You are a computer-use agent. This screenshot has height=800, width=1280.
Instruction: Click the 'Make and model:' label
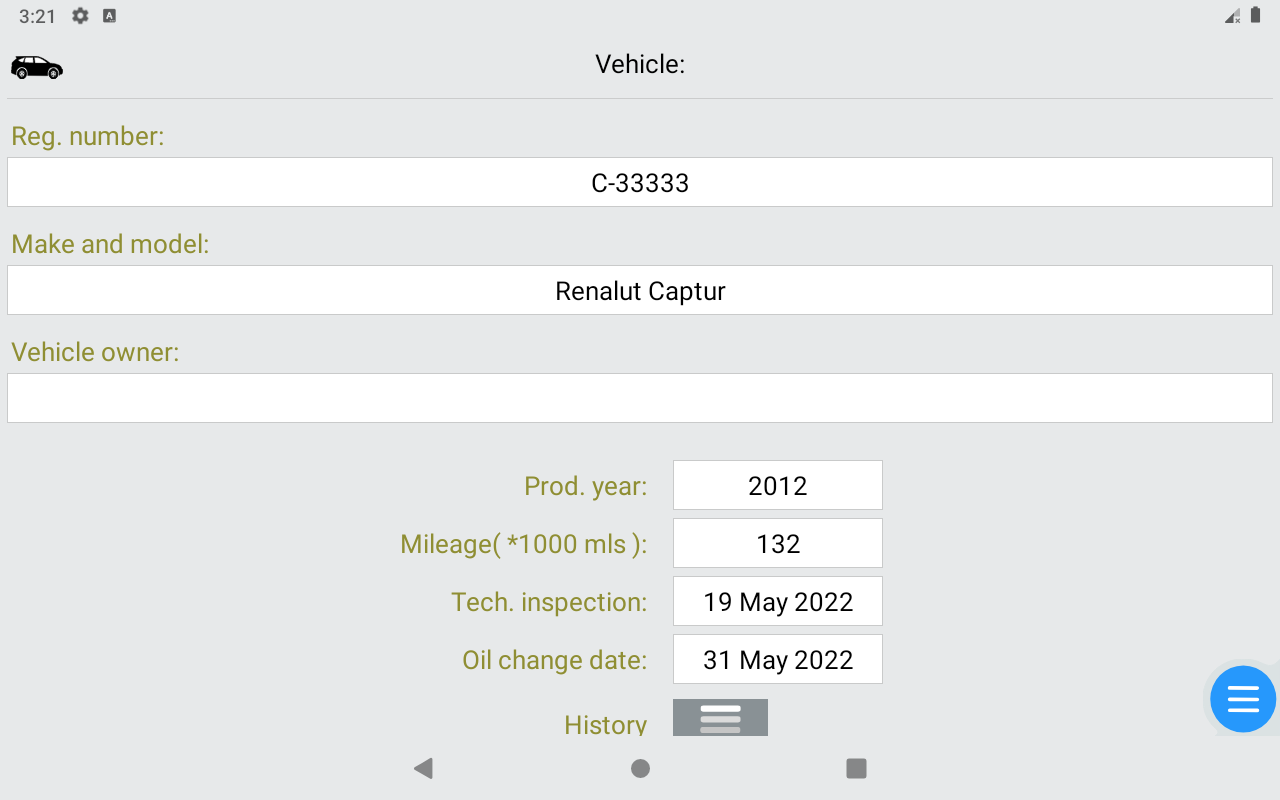point(111,244)
